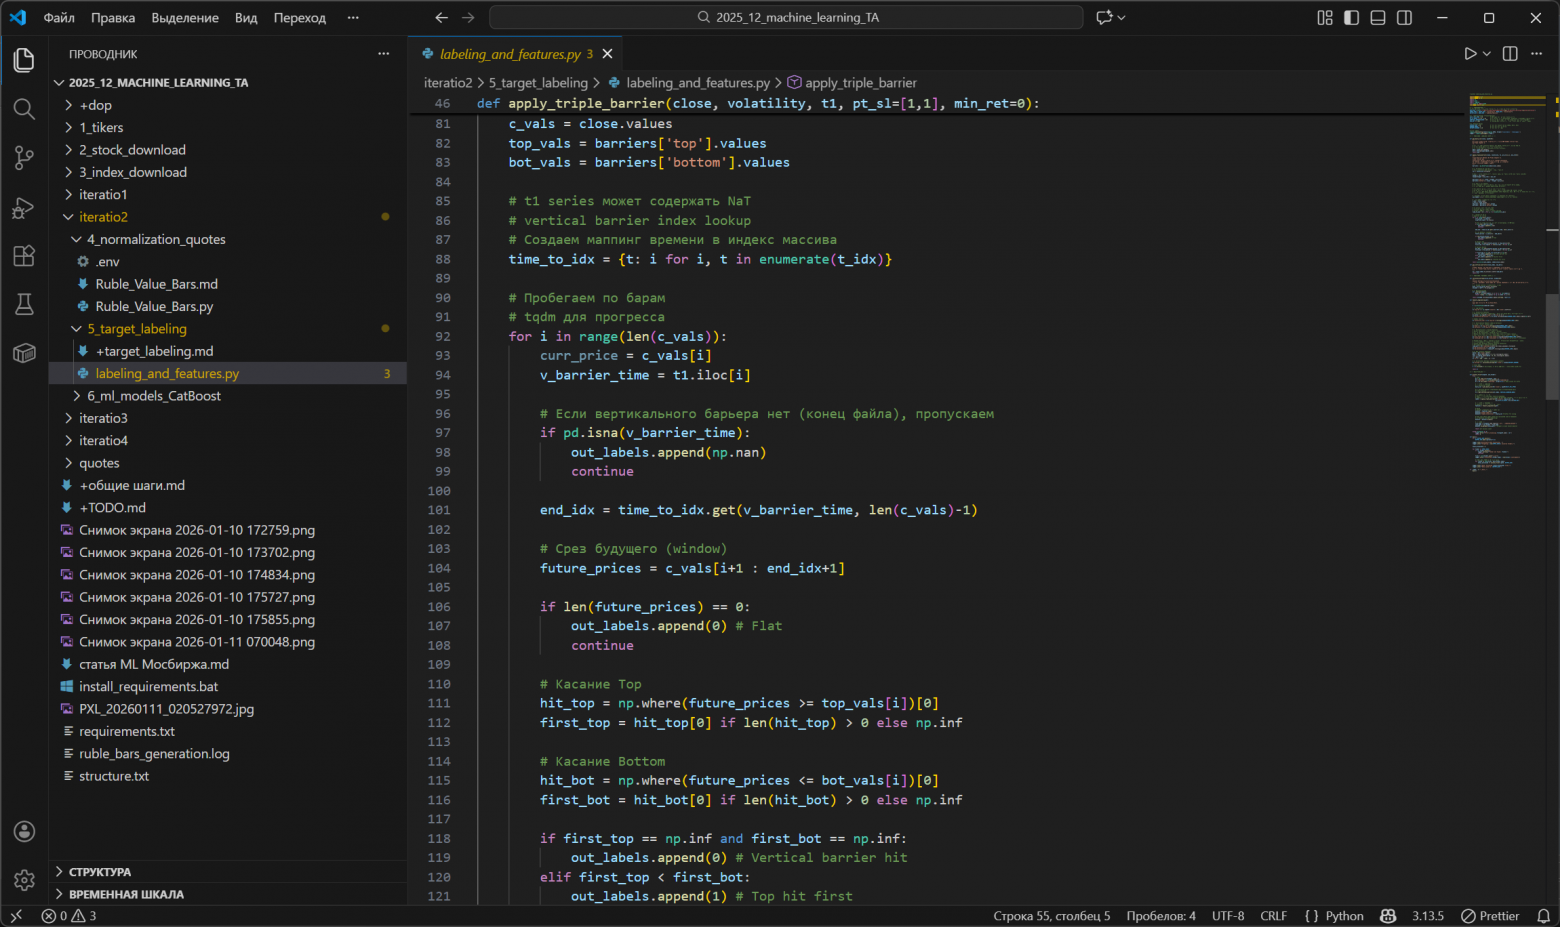The width and height of the screenshot is (1560, 927).
Task: Toggle the bottom panel visibility
Action: tap(1377, 17)
